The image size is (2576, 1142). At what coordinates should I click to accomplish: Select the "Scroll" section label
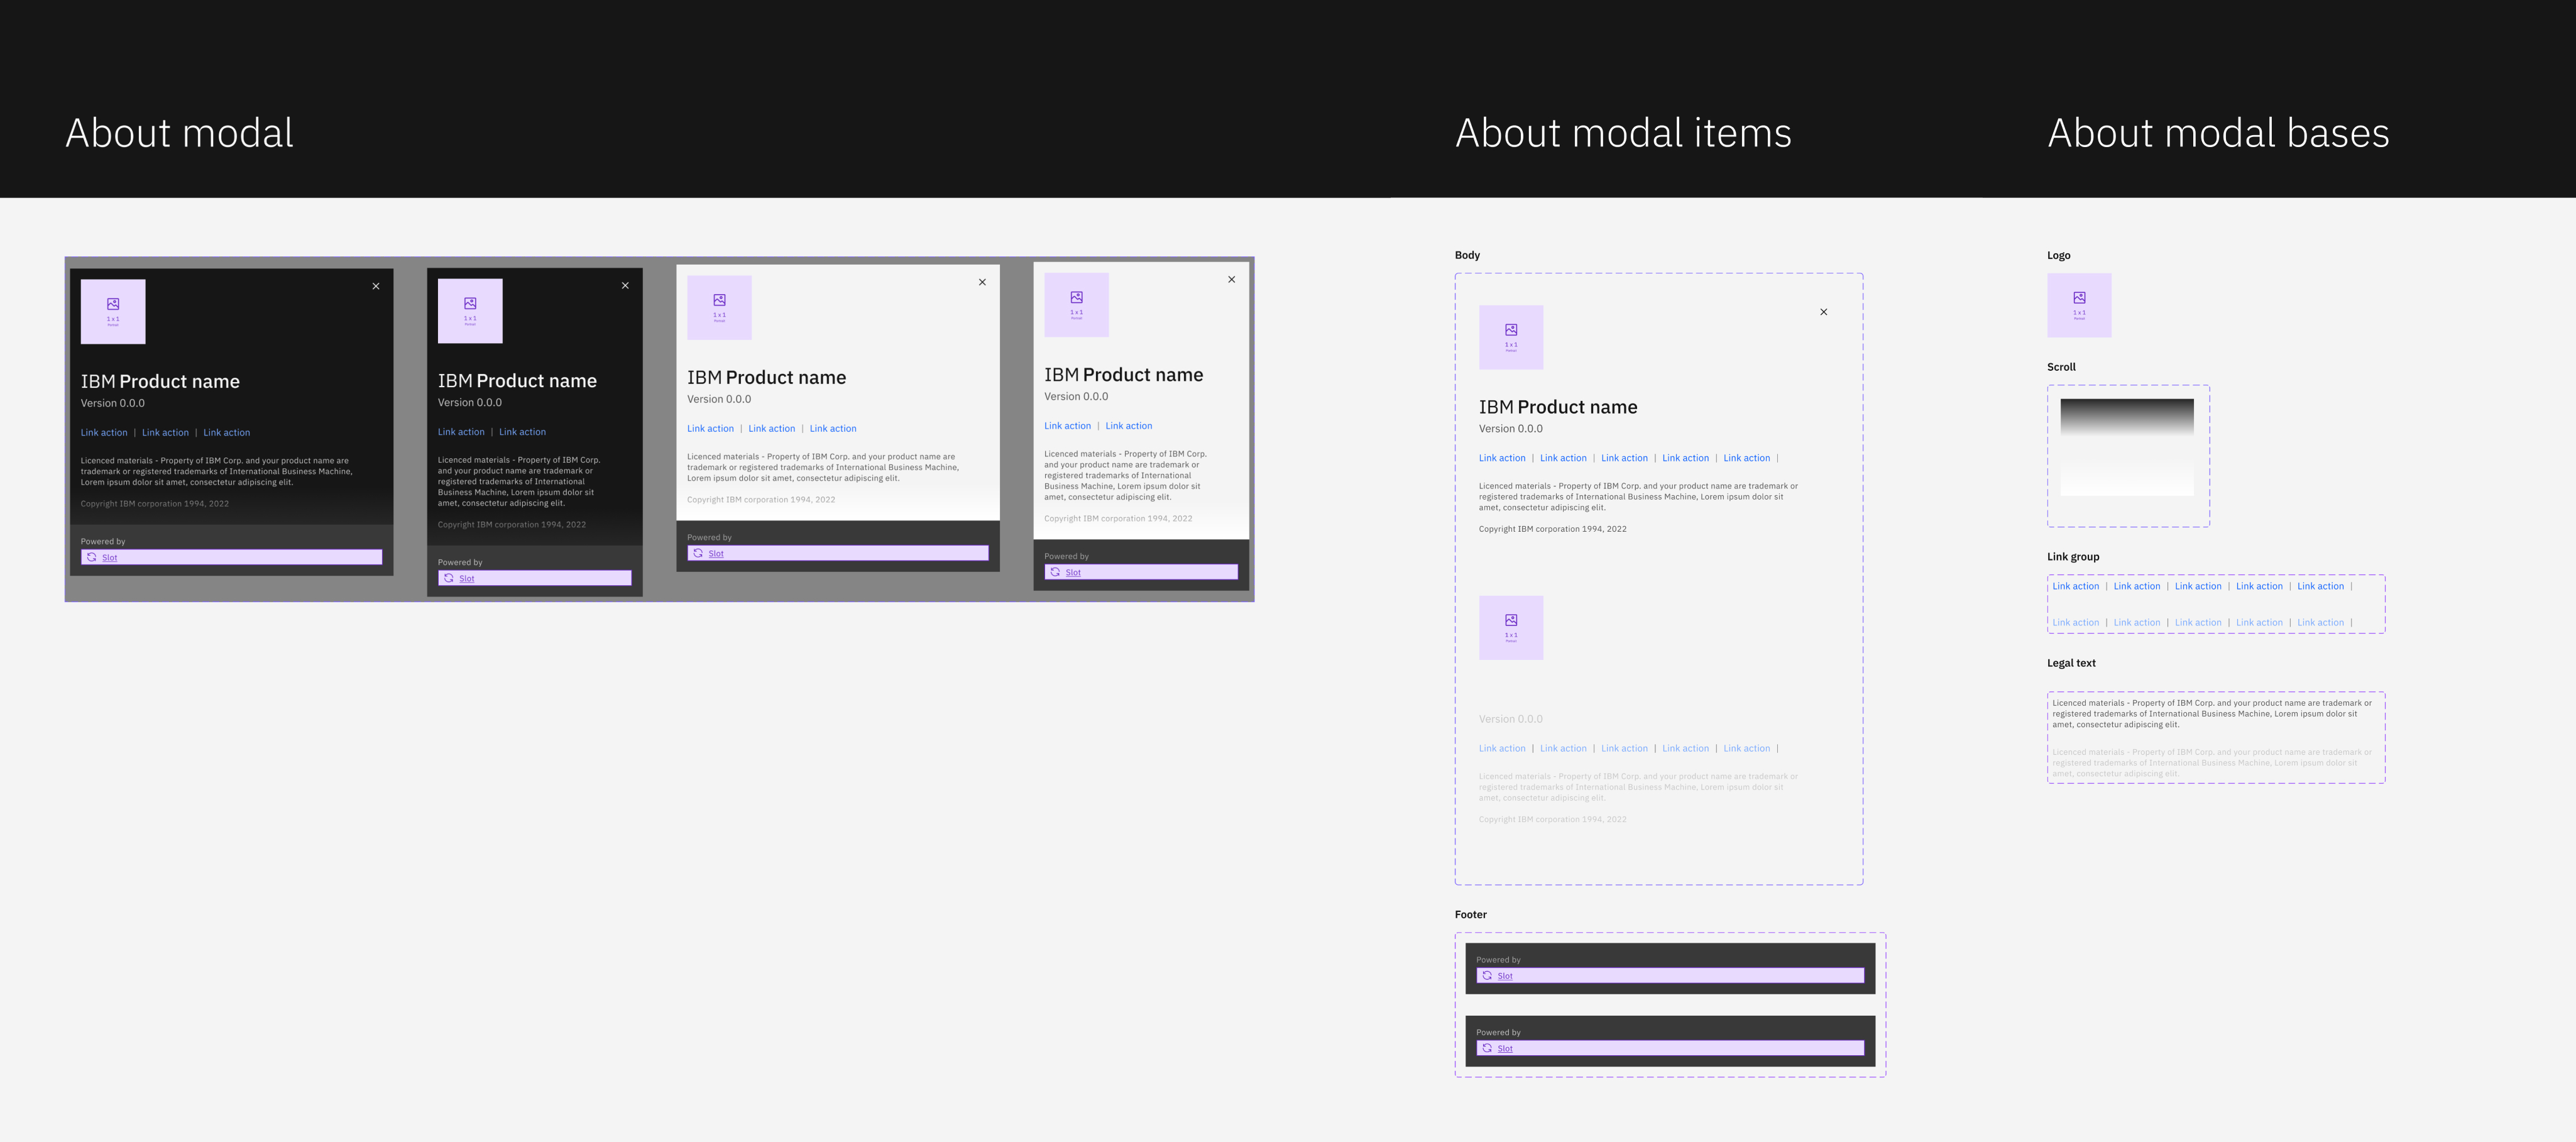pos(2061,367)
